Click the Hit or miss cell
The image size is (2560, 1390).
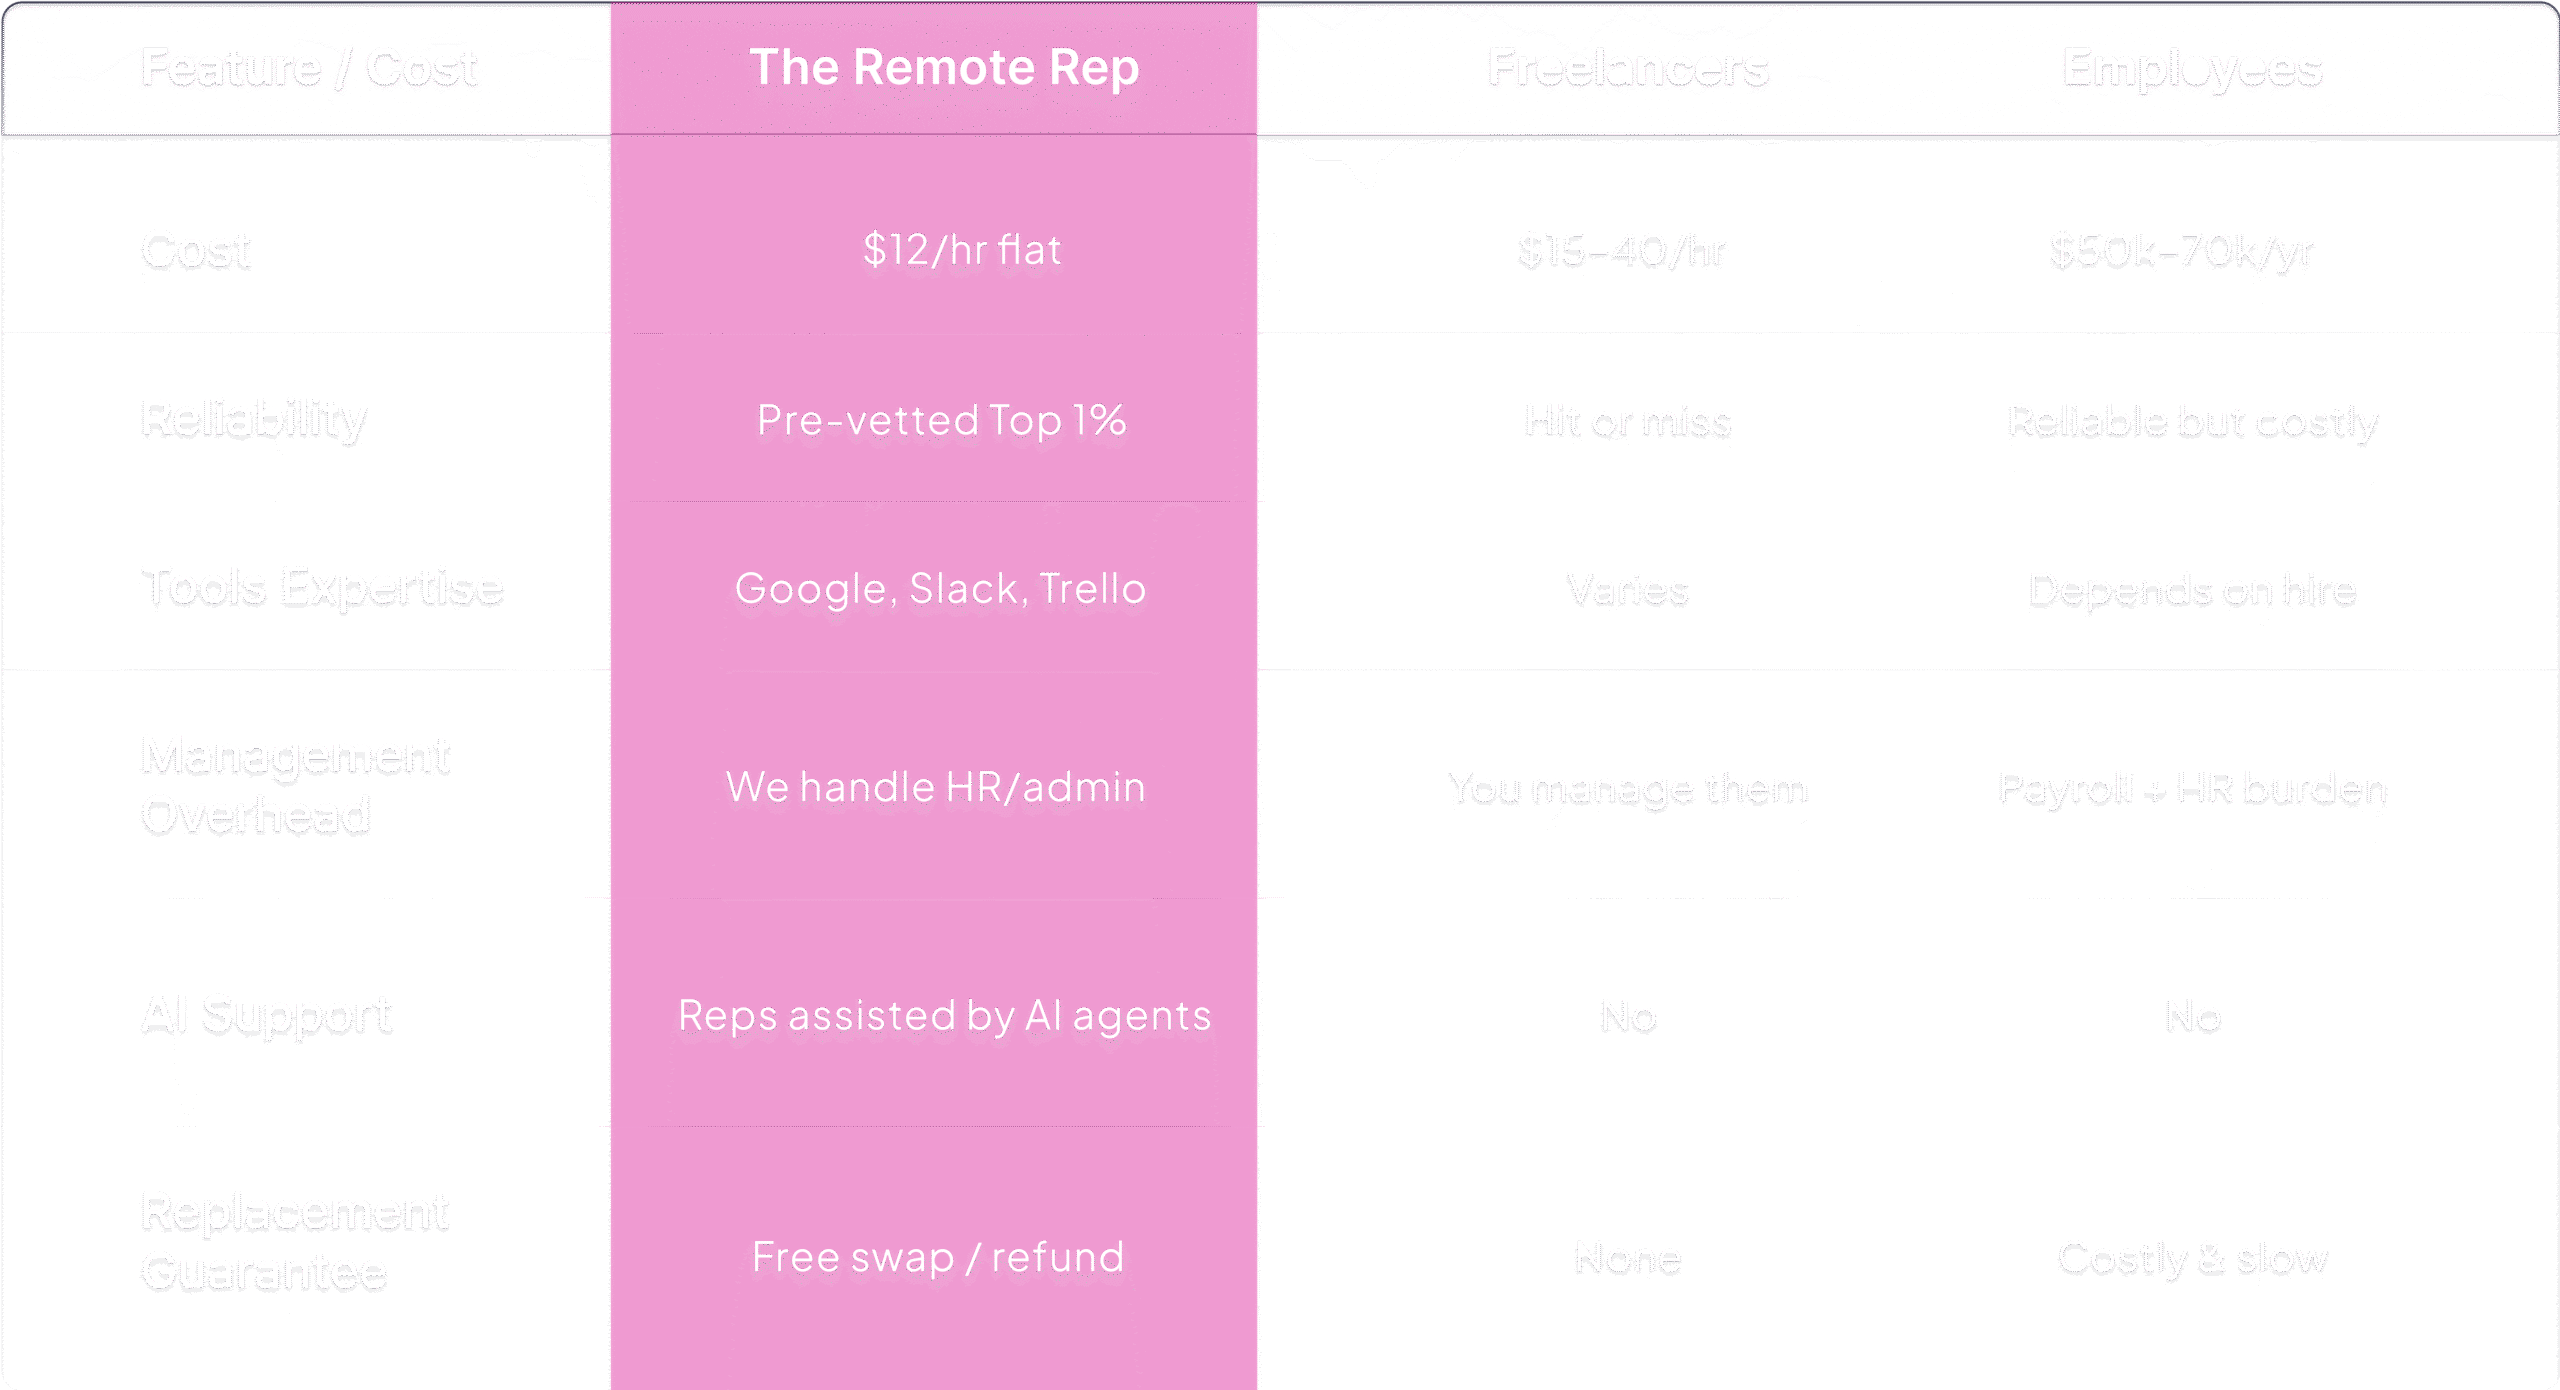pyautogui.click(x=1628, y=422)
